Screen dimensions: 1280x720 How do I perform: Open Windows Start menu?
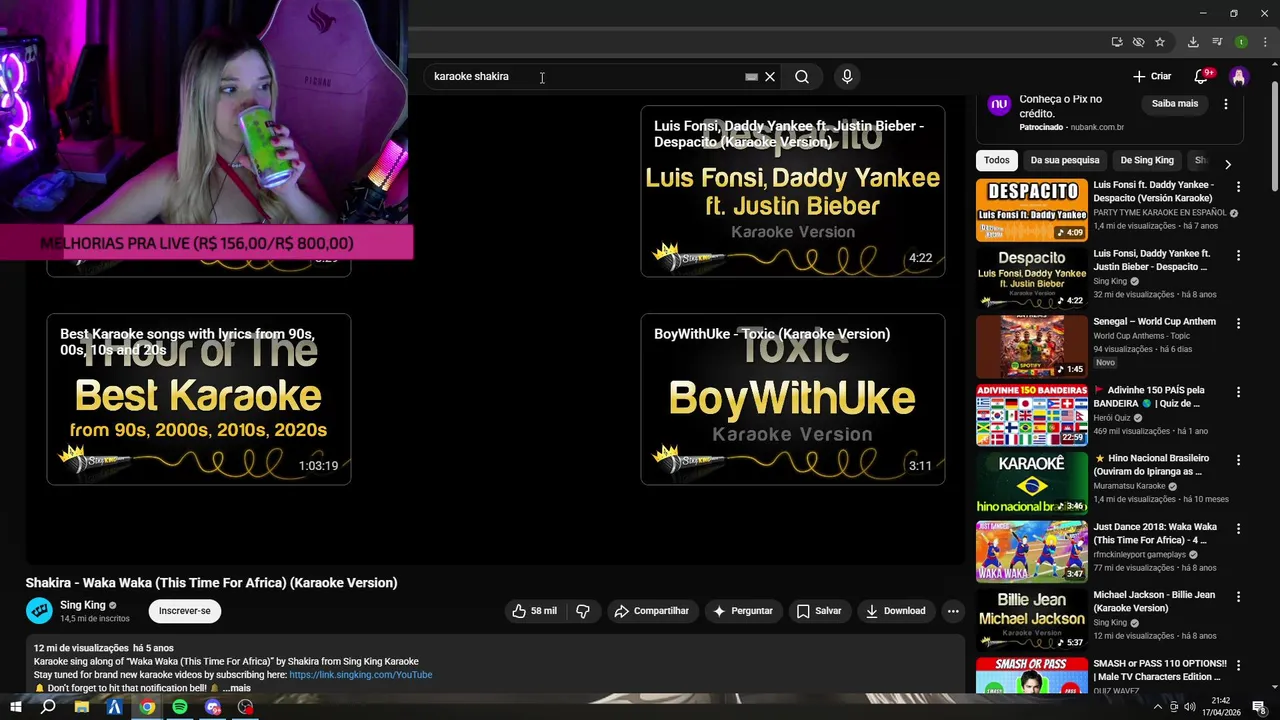tap(15, 707)
